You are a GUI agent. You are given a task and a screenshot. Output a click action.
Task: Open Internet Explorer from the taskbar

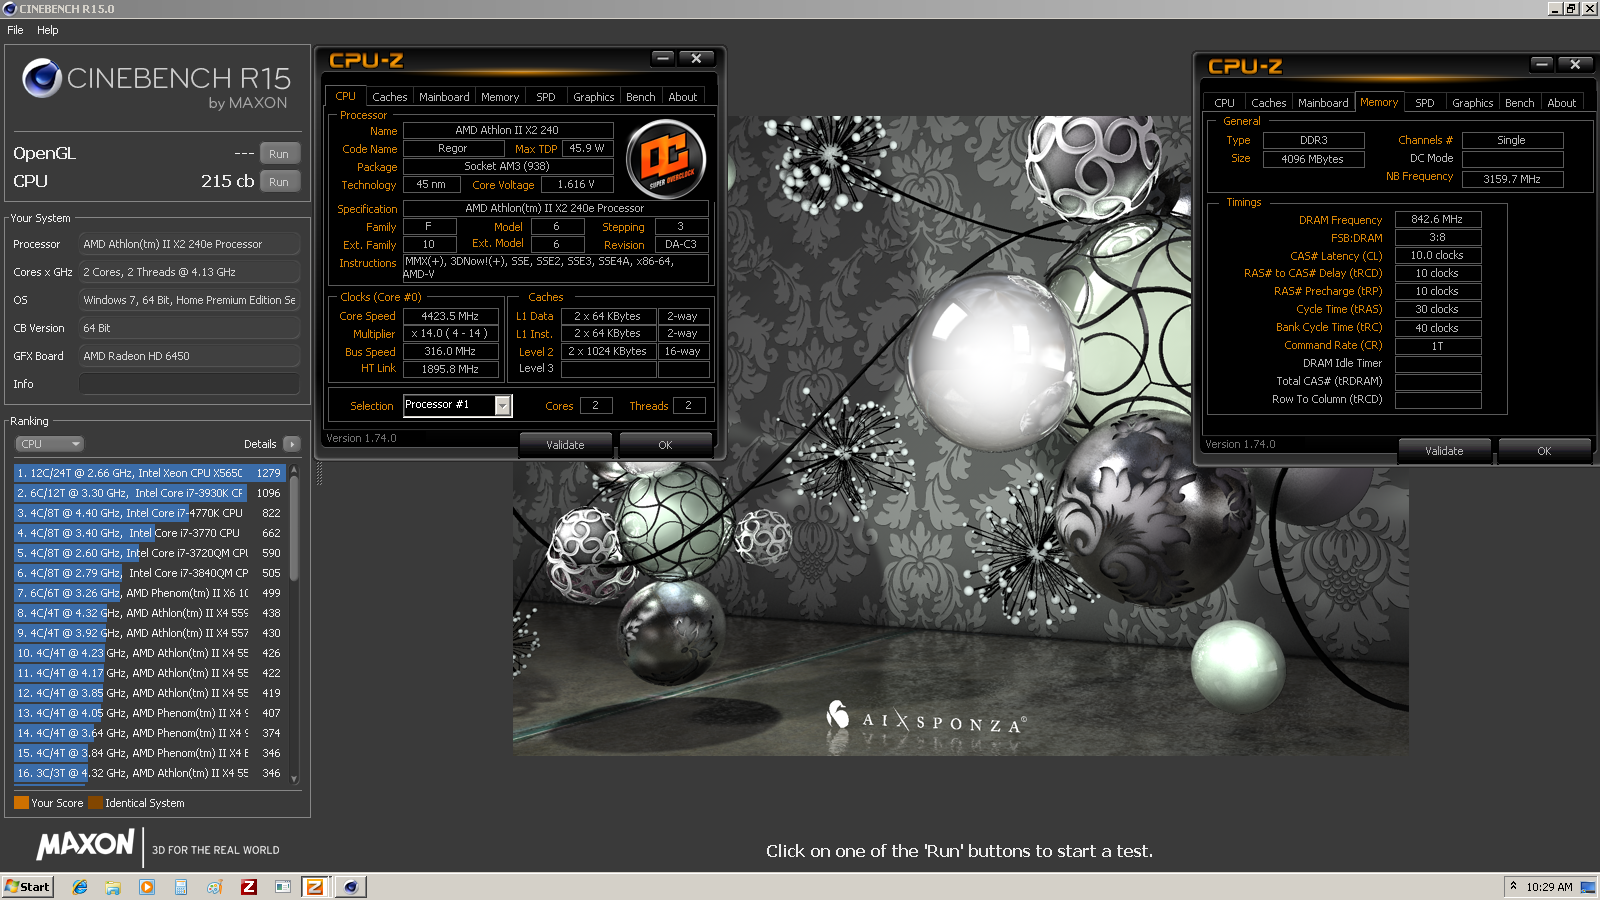pyautogui.click(x=80, y=887)
